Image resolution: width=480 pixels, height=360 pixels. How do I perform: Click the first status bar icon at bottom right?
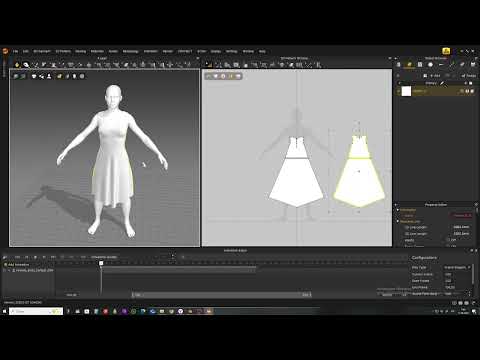[x=454, y=303]
